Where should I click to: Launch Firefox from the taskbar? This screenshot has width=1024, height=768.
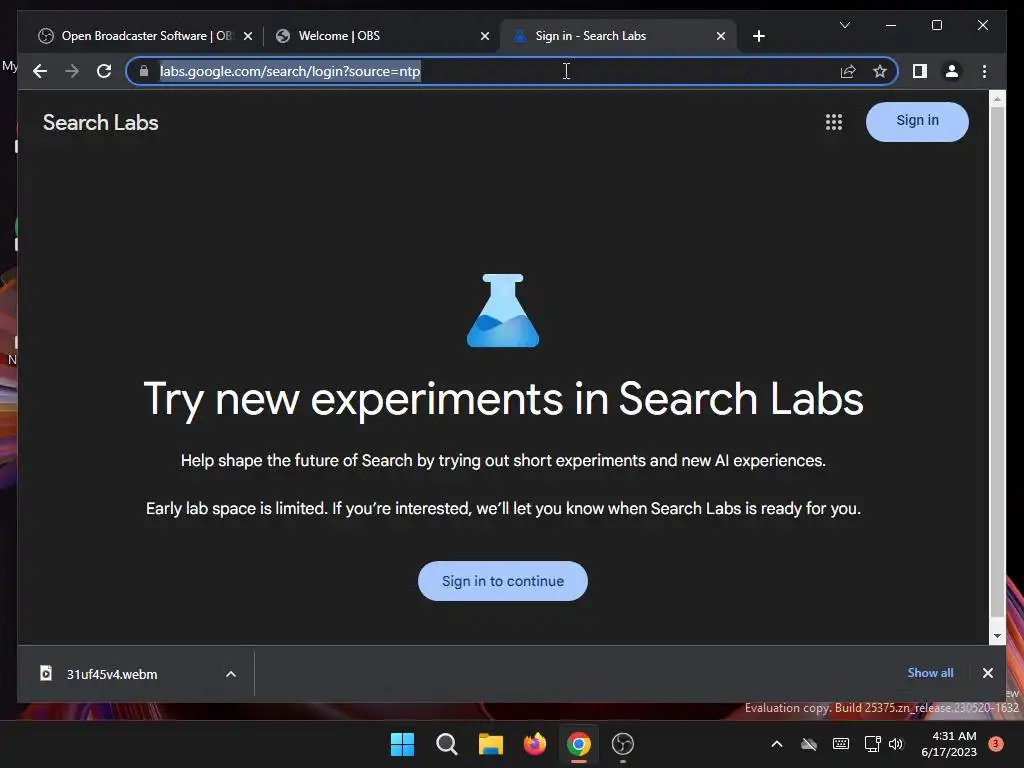pos(535,744)
